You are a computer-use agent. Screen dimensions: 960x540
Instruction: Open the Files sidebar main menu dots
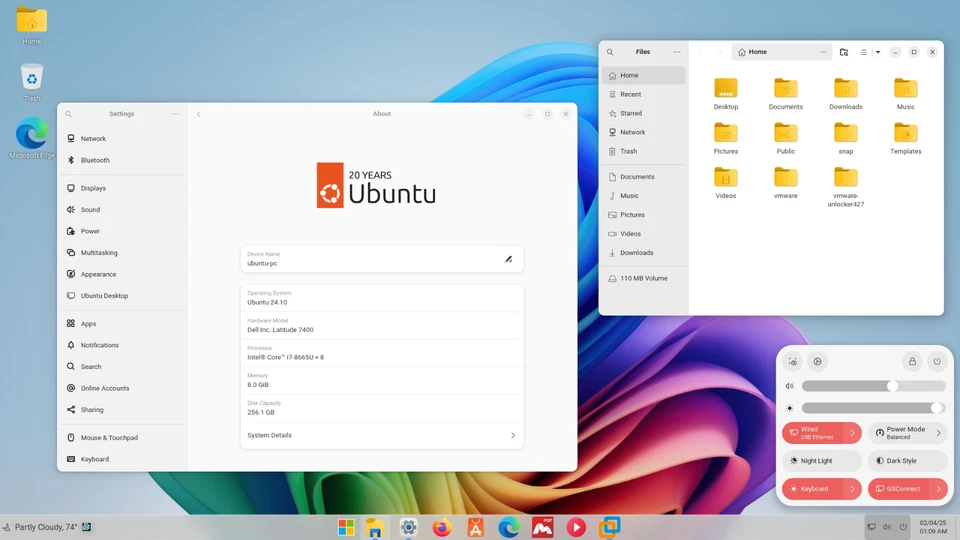tap(677, 53)
